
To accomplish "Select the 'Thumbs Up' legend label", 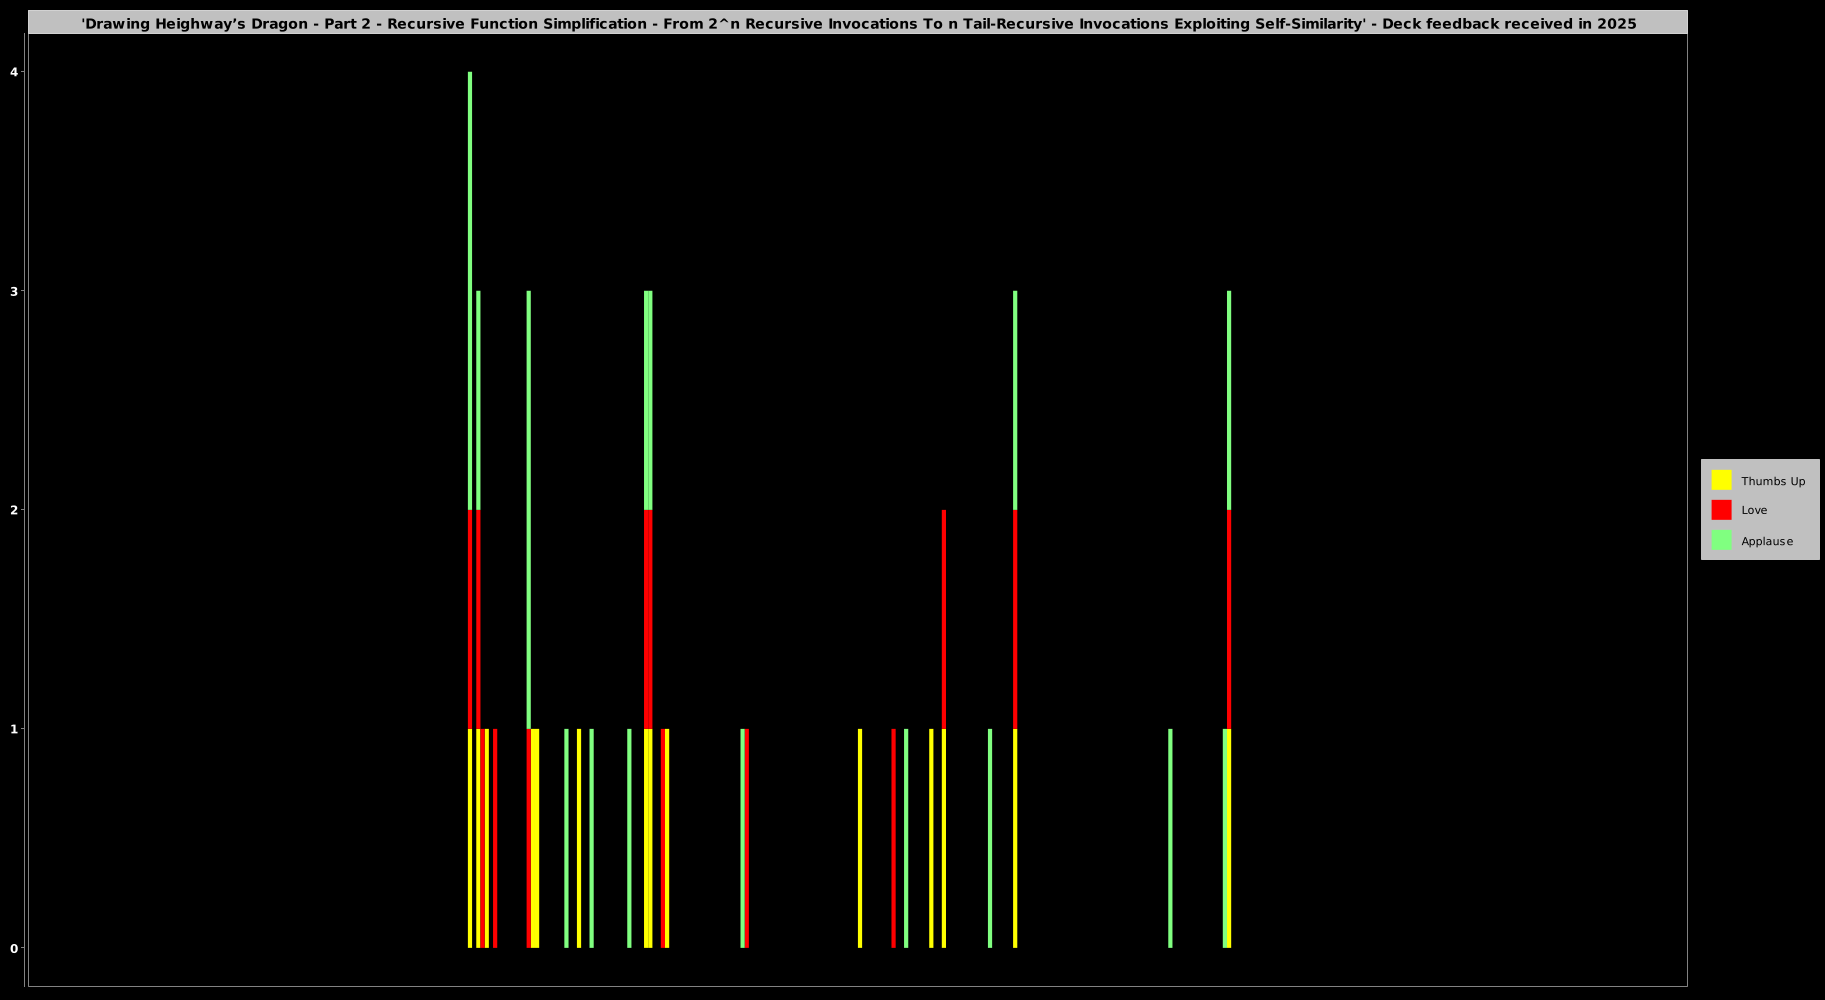I will click(x=1772, y=481).
